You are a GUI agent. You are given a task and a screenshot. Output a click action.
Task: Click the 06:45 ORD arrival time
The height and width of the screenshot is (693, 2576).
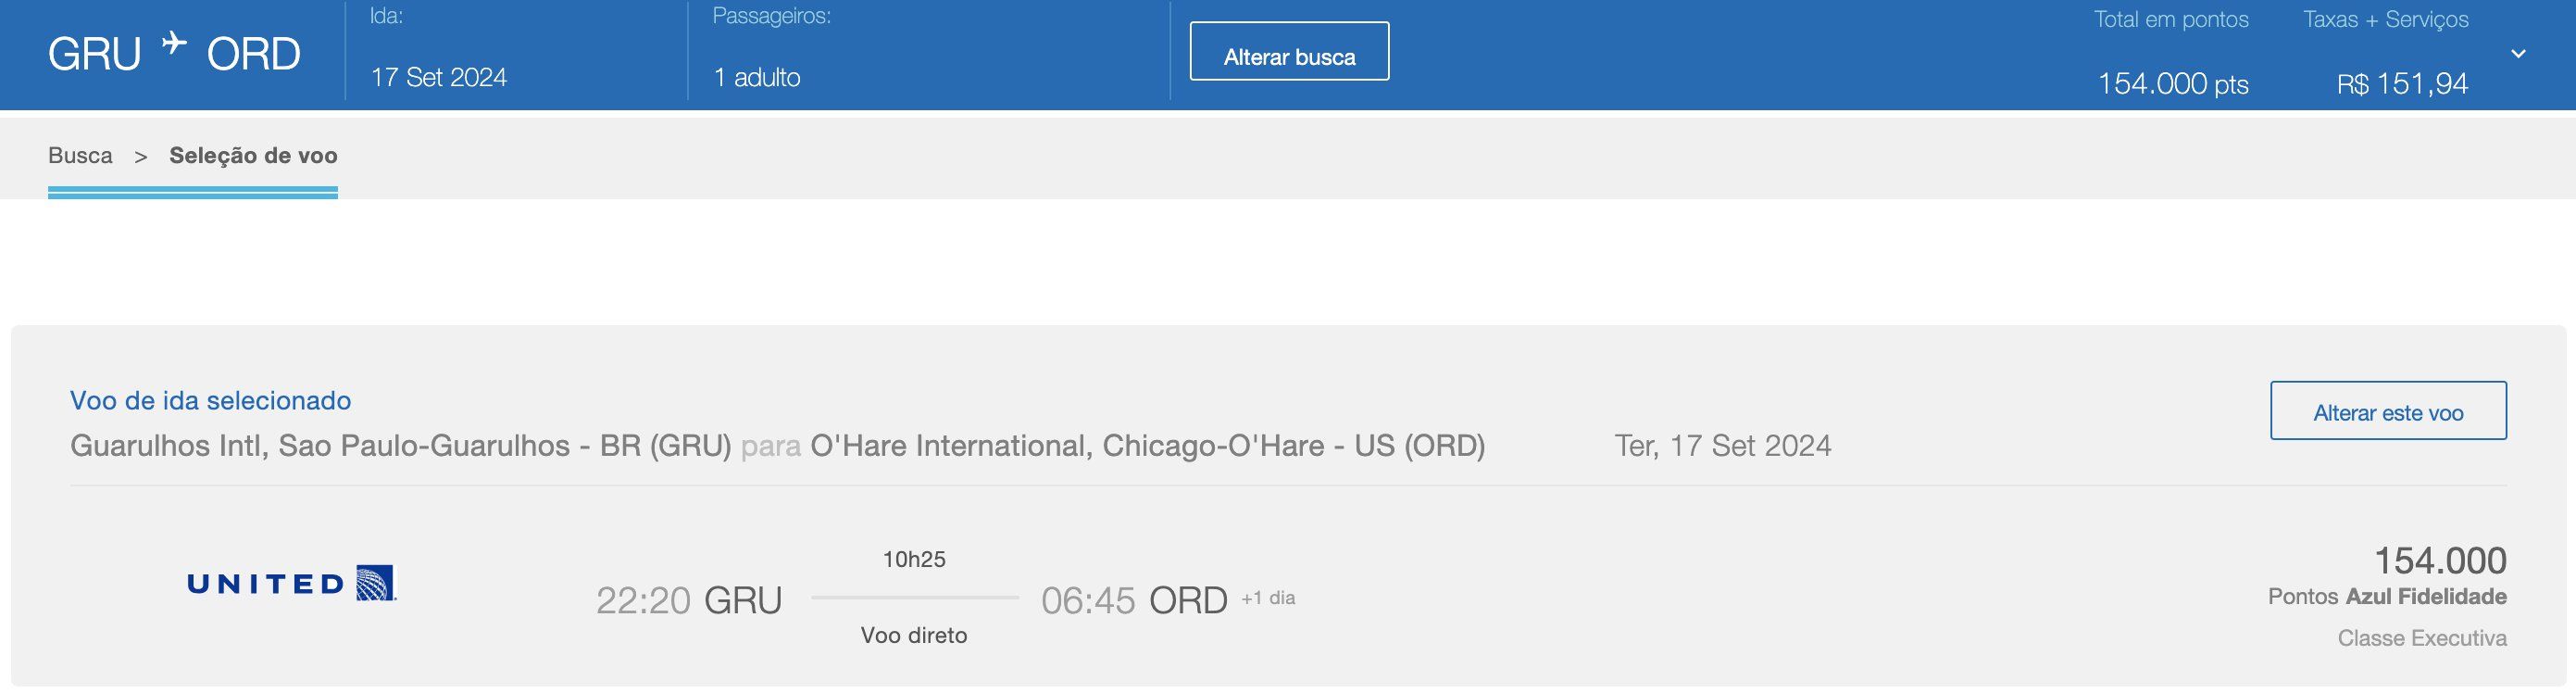coord(1134,600)
